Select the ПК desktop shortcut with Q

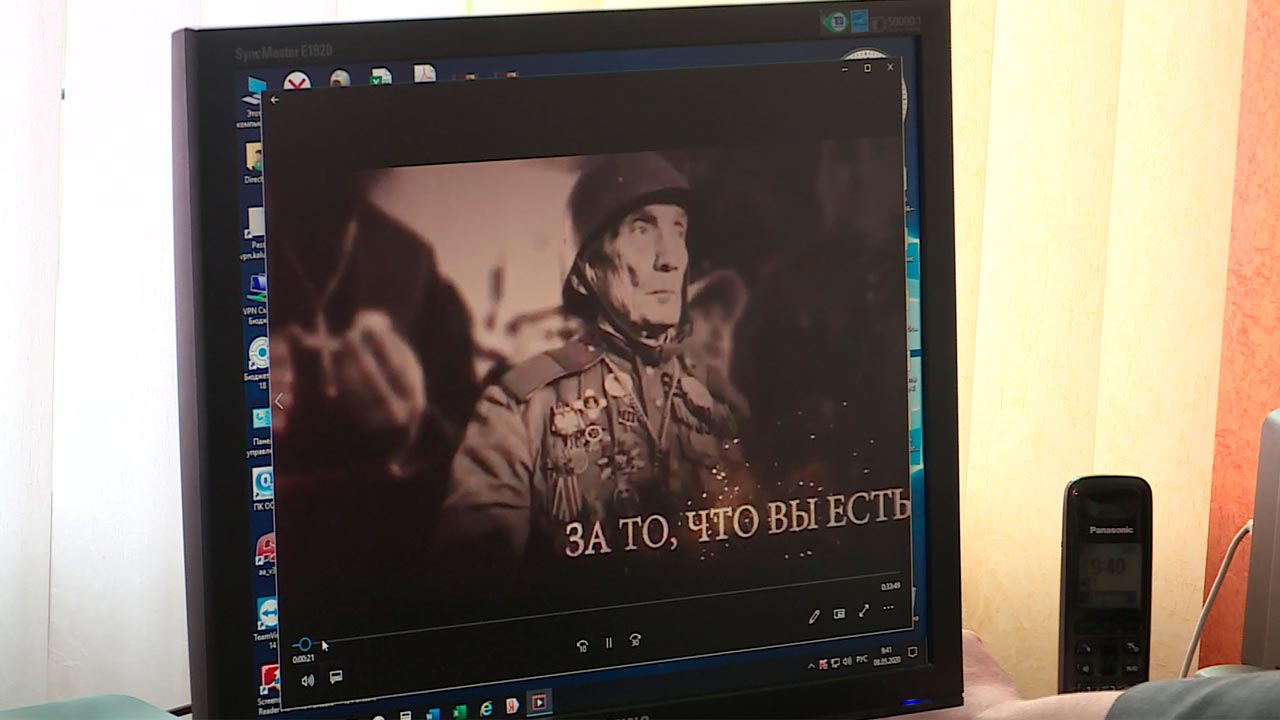[262, 490]
